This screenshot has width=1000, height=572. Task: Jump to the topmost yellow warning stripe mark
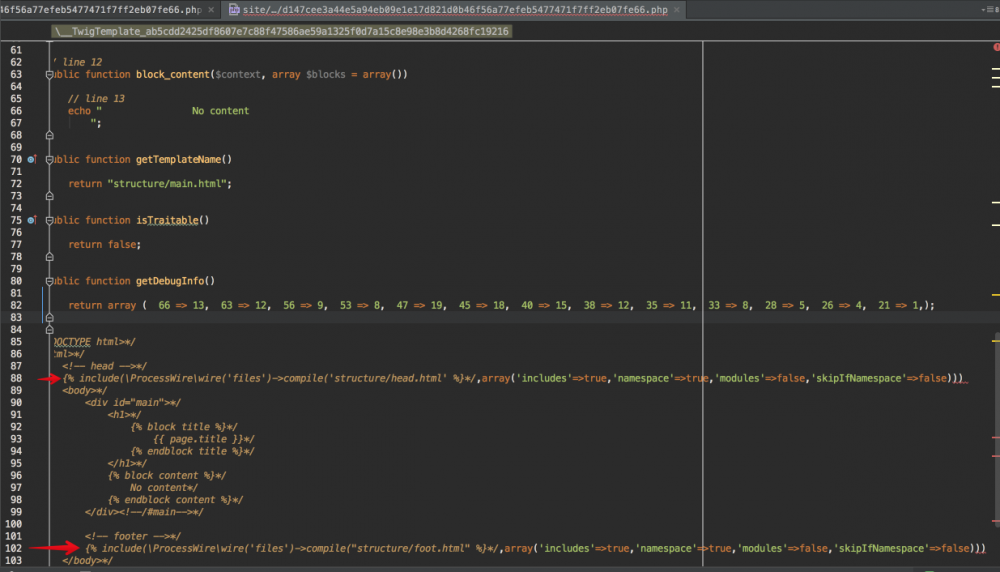[x=996, y=68]
